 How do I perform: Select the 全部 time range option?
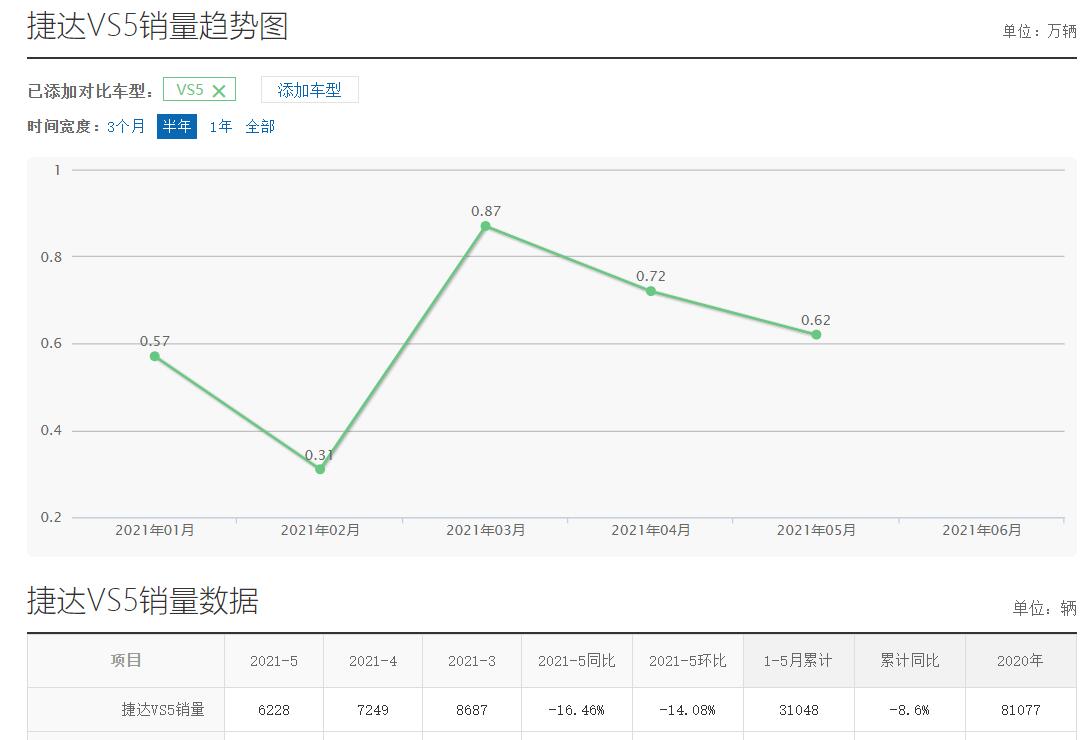259,126
